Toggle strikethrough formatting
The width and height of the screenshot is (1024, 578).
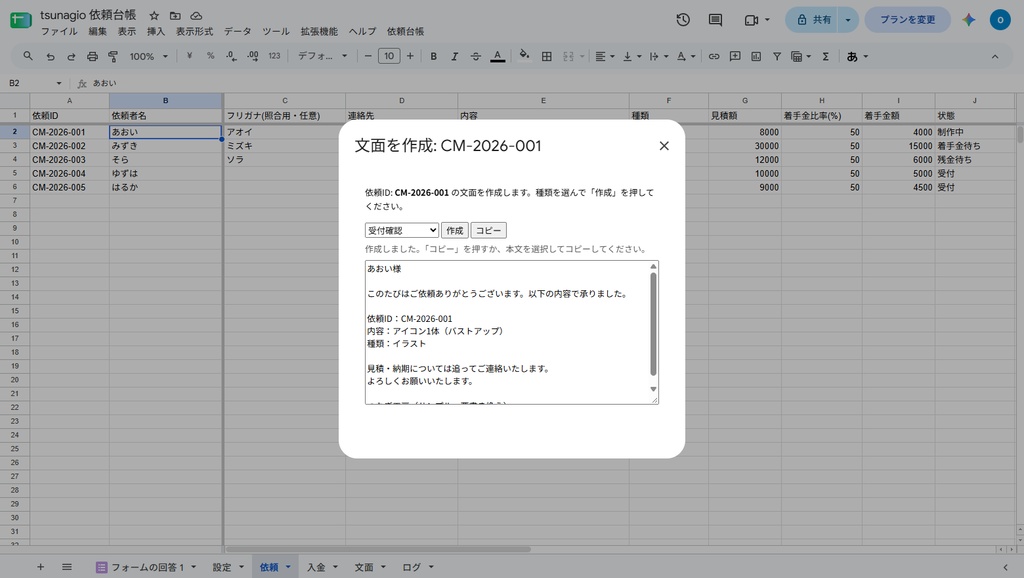[x=475, y=57]
